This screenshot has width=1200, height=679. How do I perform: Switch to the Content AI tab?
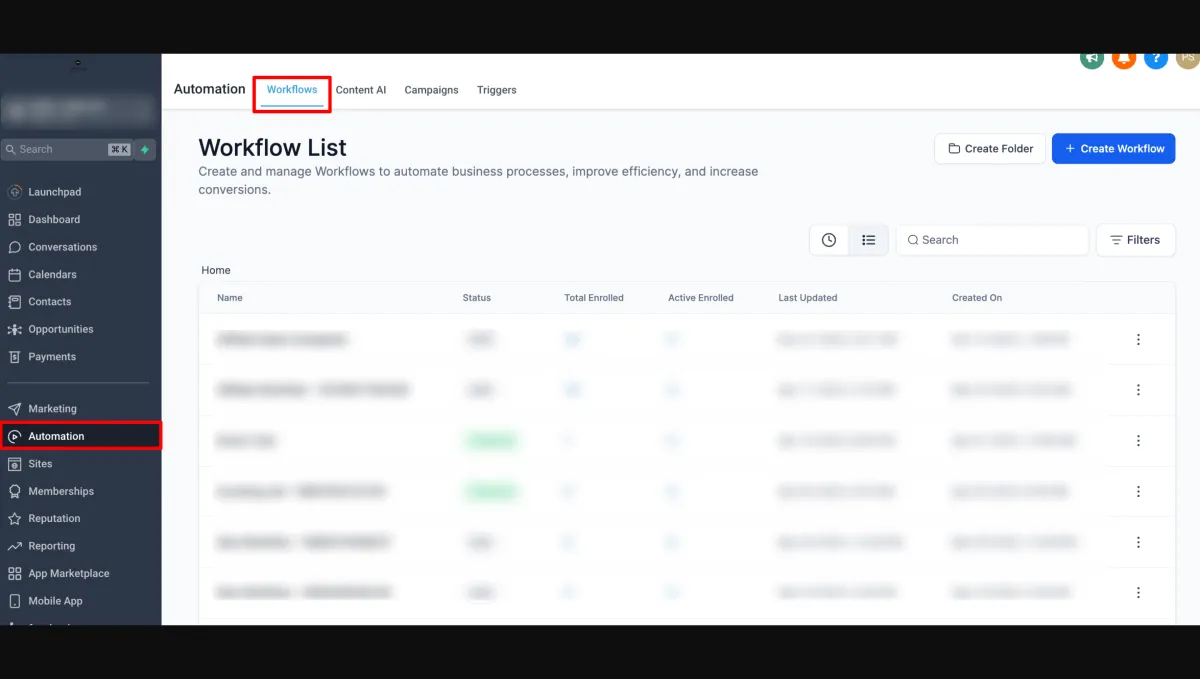361,90
